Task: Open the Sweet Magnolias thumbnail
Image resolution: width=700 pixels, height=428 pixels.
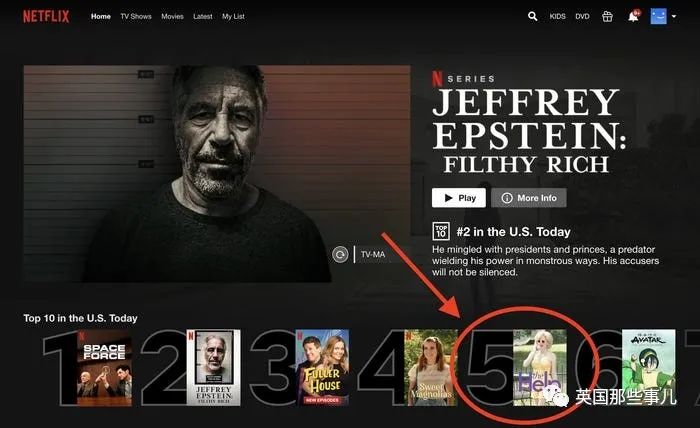Action: (430, 367)
